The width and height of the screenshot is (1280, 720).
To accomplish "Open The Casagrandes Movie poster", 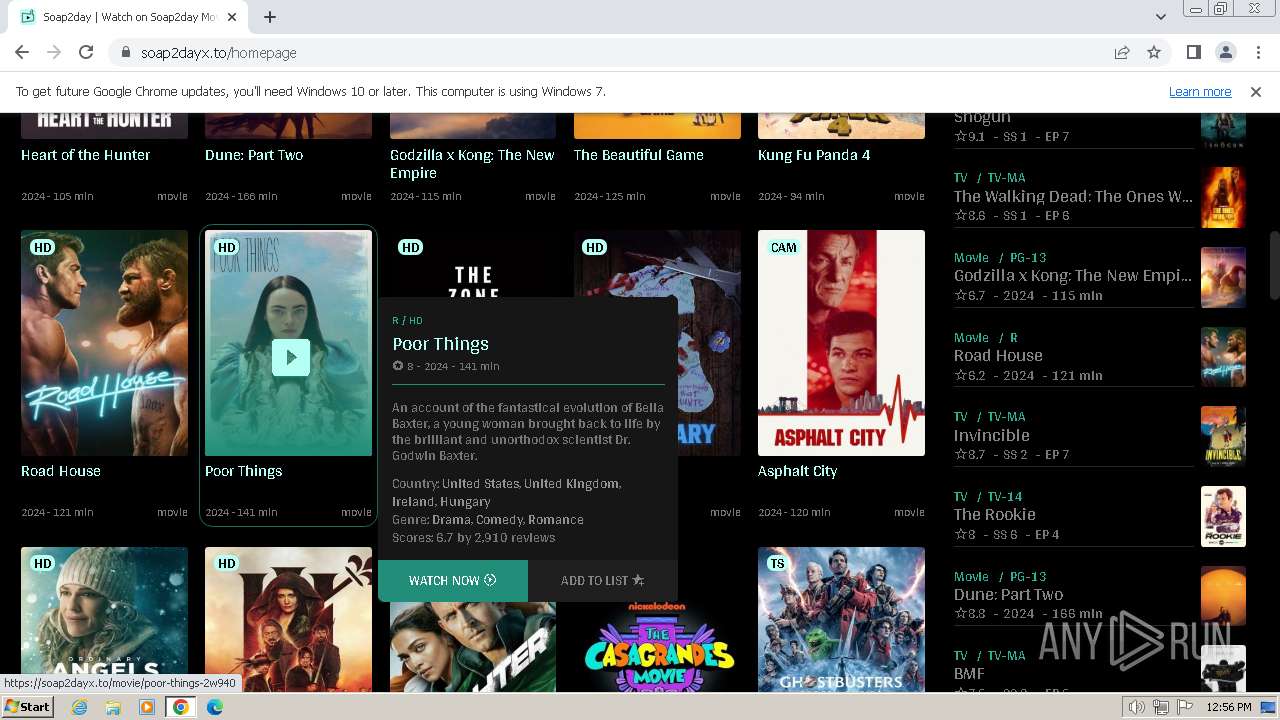I will (657, 645).
